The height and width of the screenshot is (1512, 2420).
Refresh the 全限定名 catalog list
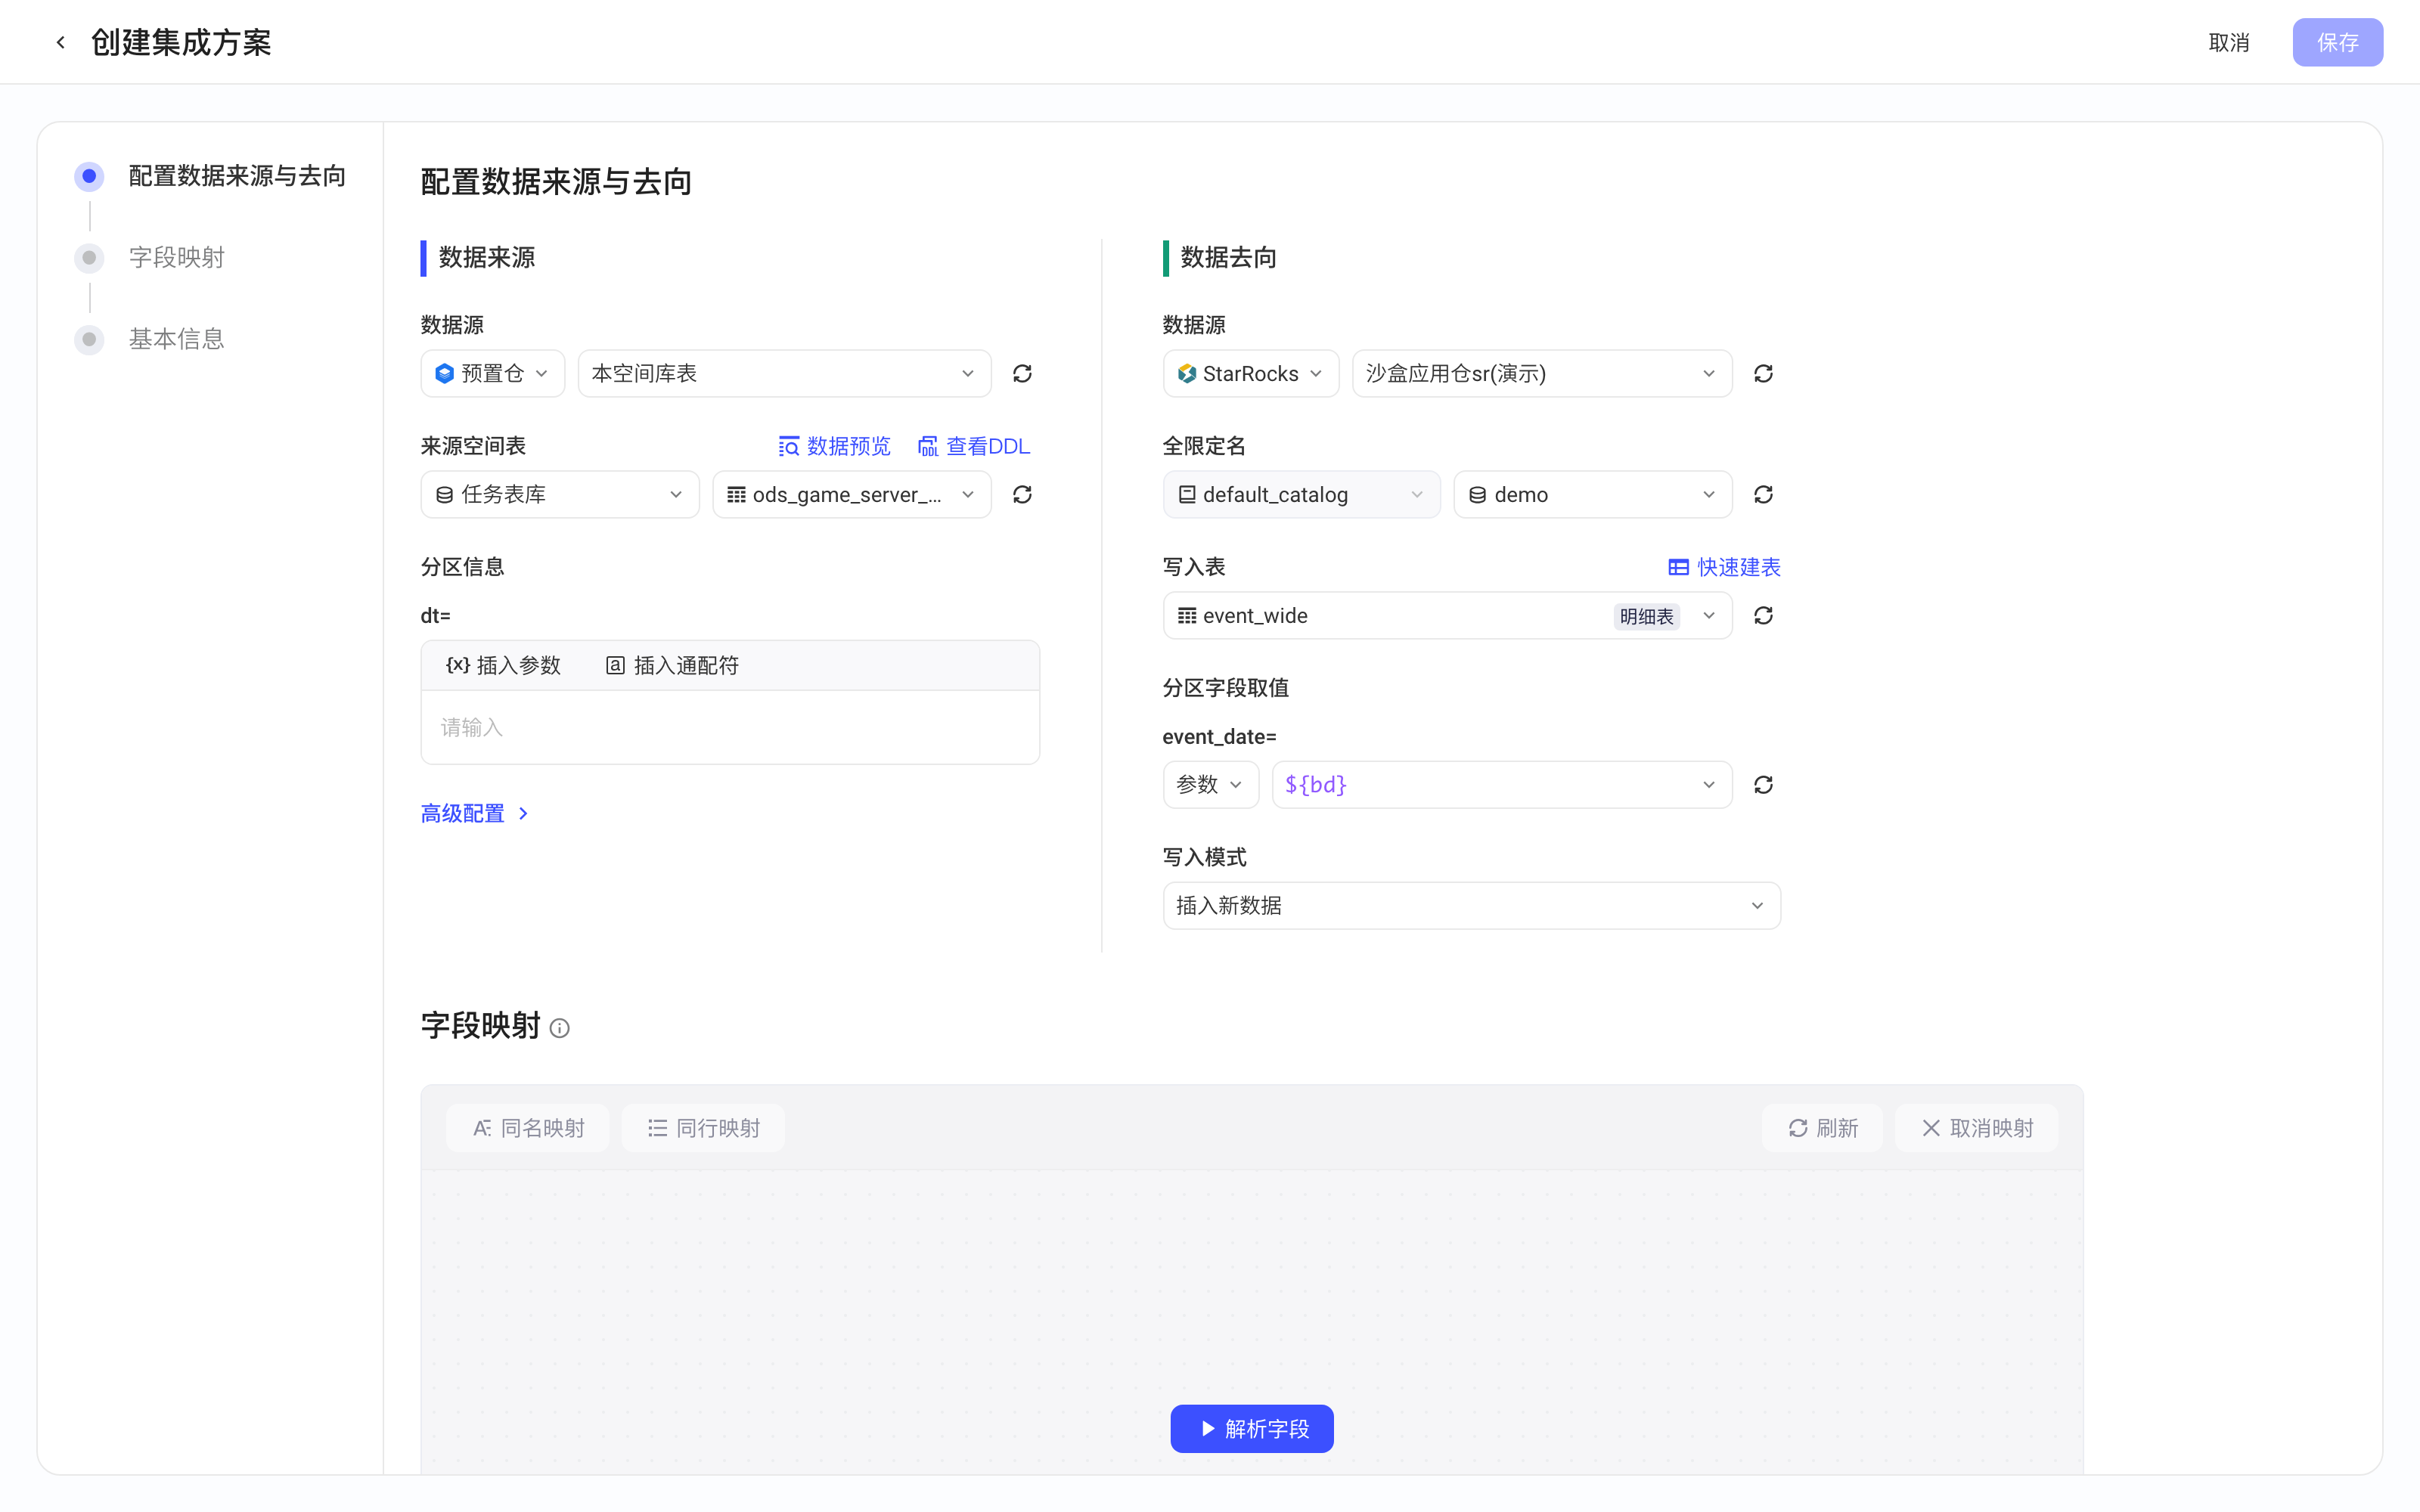click(x=1763, y=494)
